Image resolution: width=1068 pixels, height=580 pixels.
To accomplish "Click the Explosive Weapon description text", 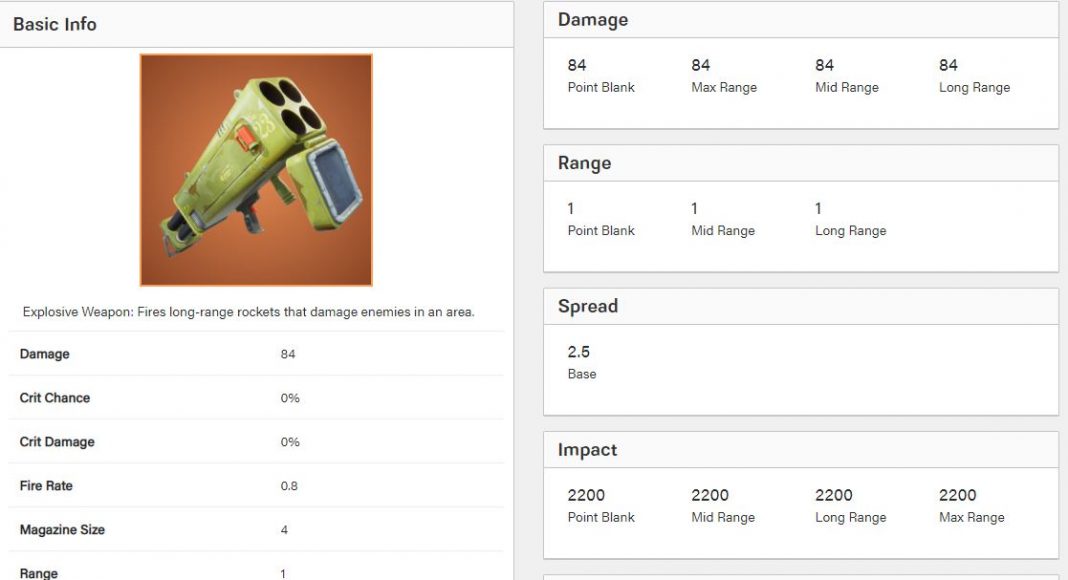I will coord(249,312).
